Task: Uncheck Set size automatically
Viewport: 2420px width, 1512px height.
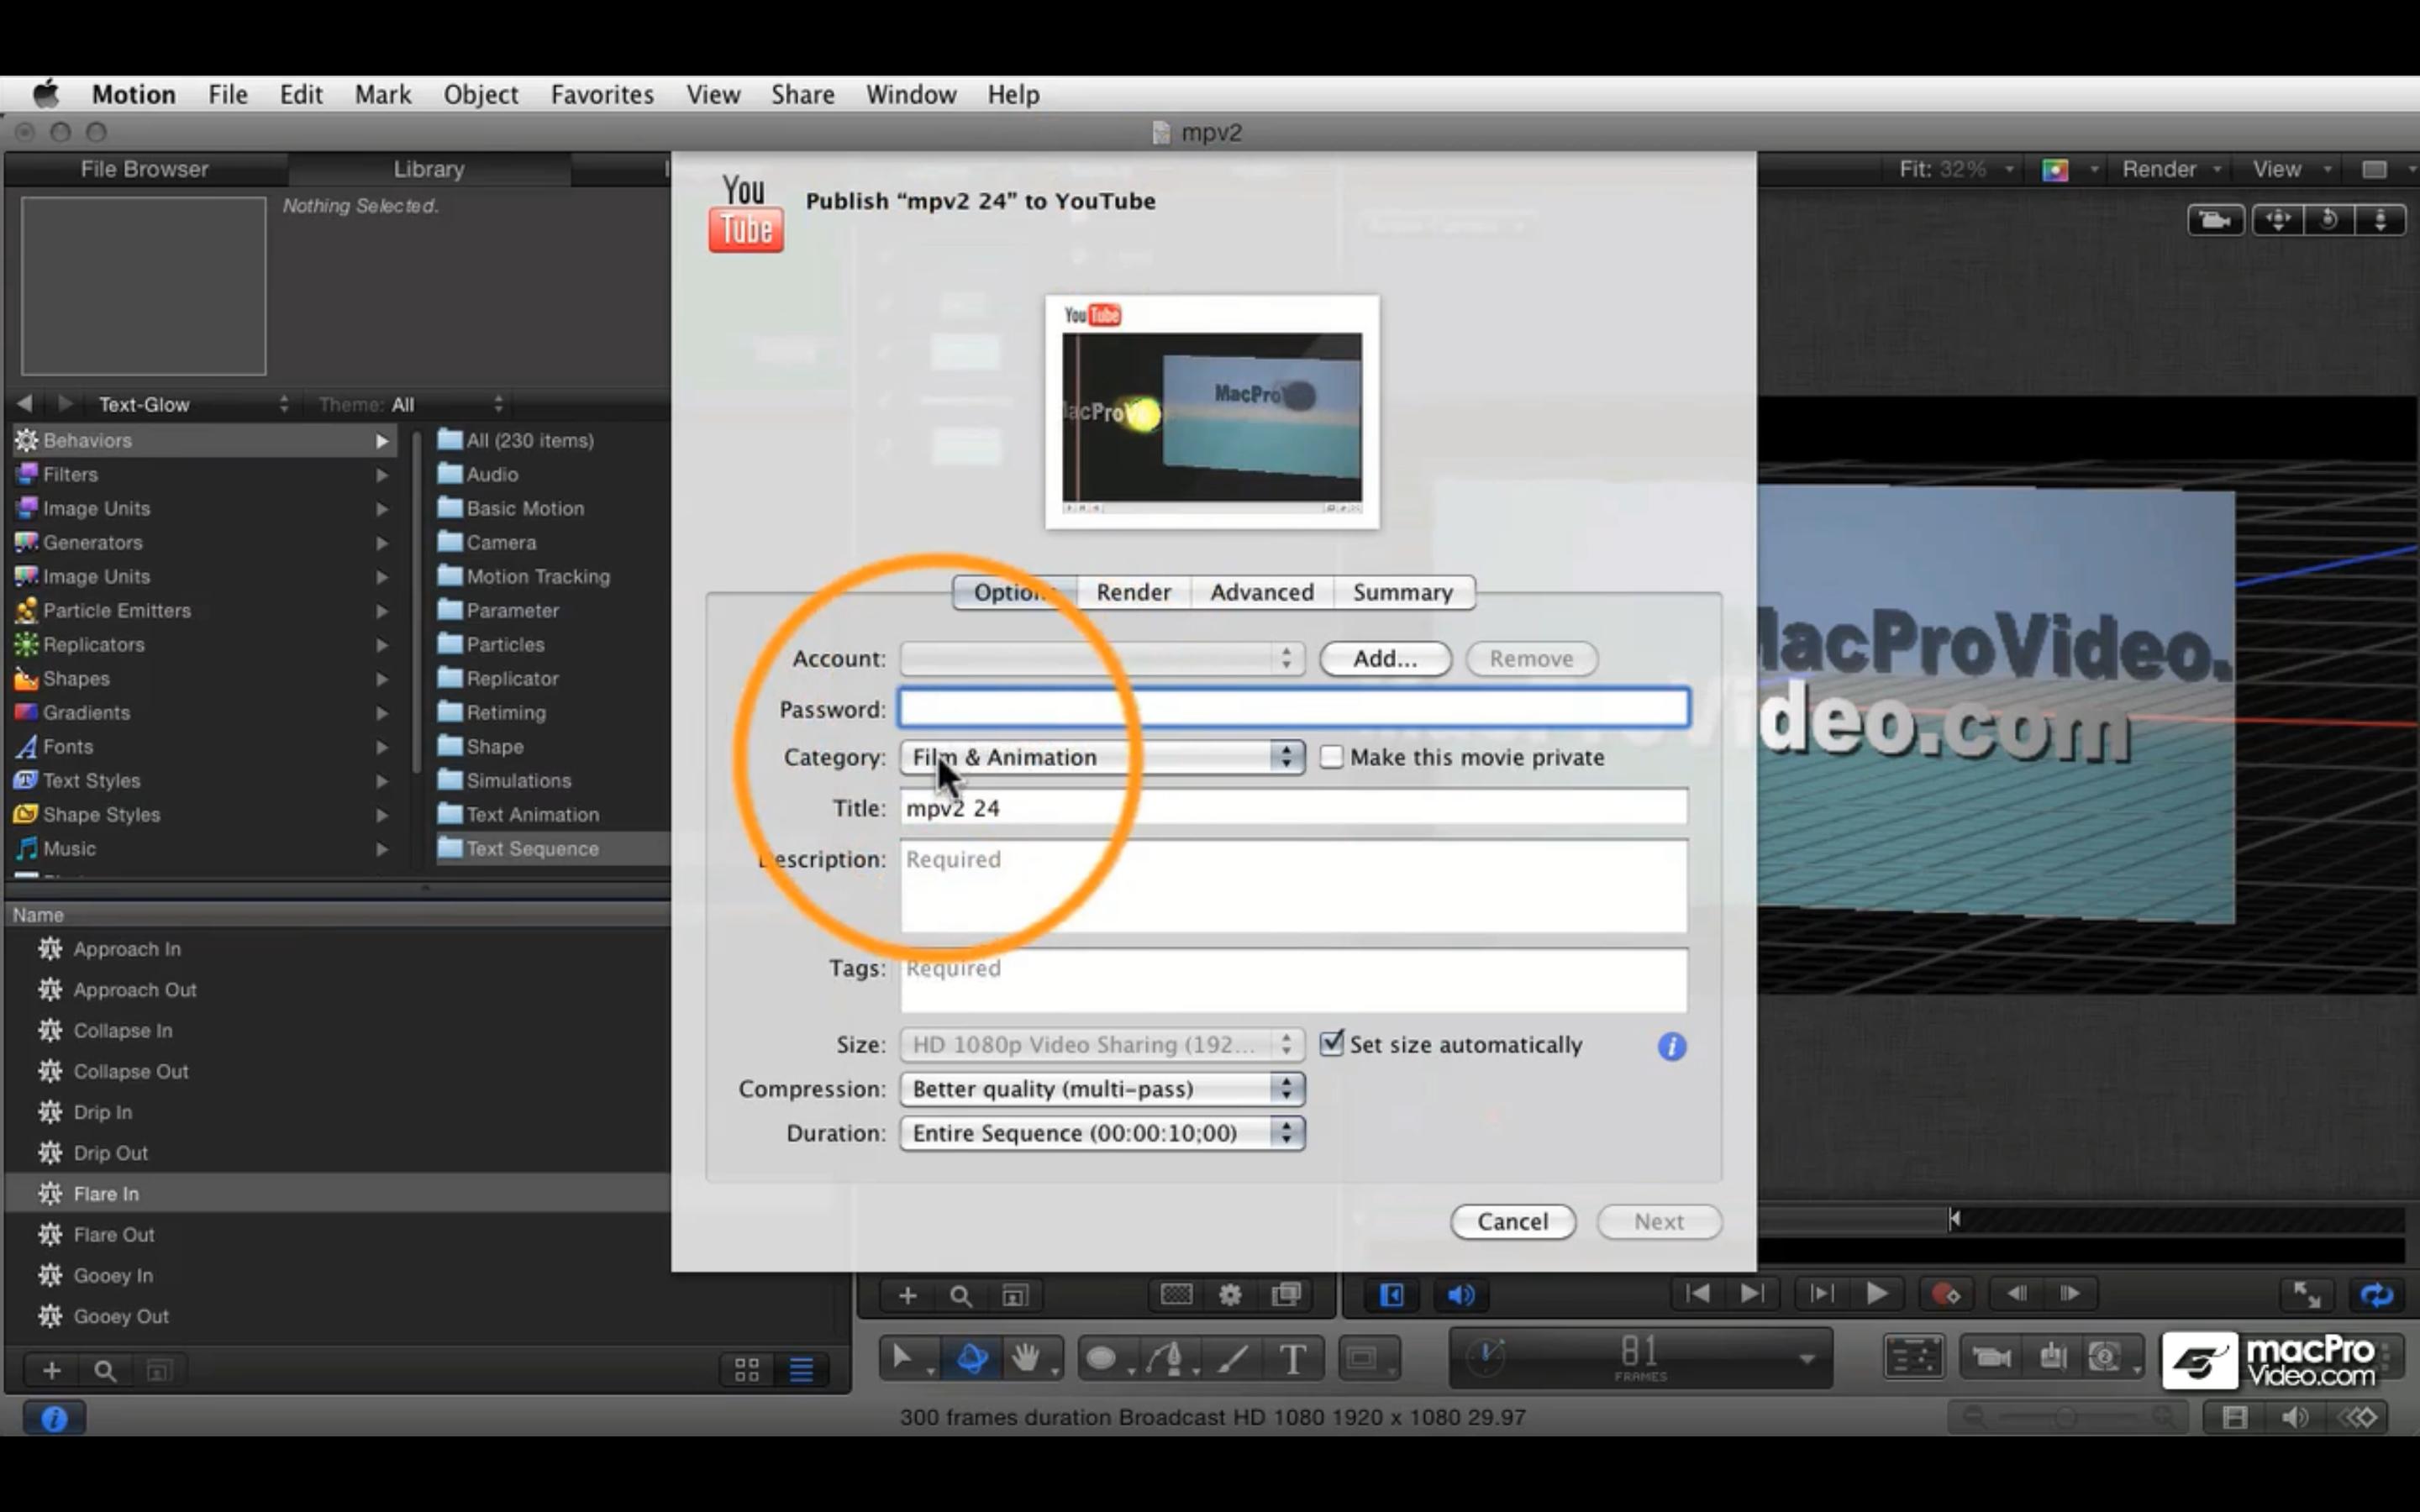Action: click(x=1331, y=1044)
